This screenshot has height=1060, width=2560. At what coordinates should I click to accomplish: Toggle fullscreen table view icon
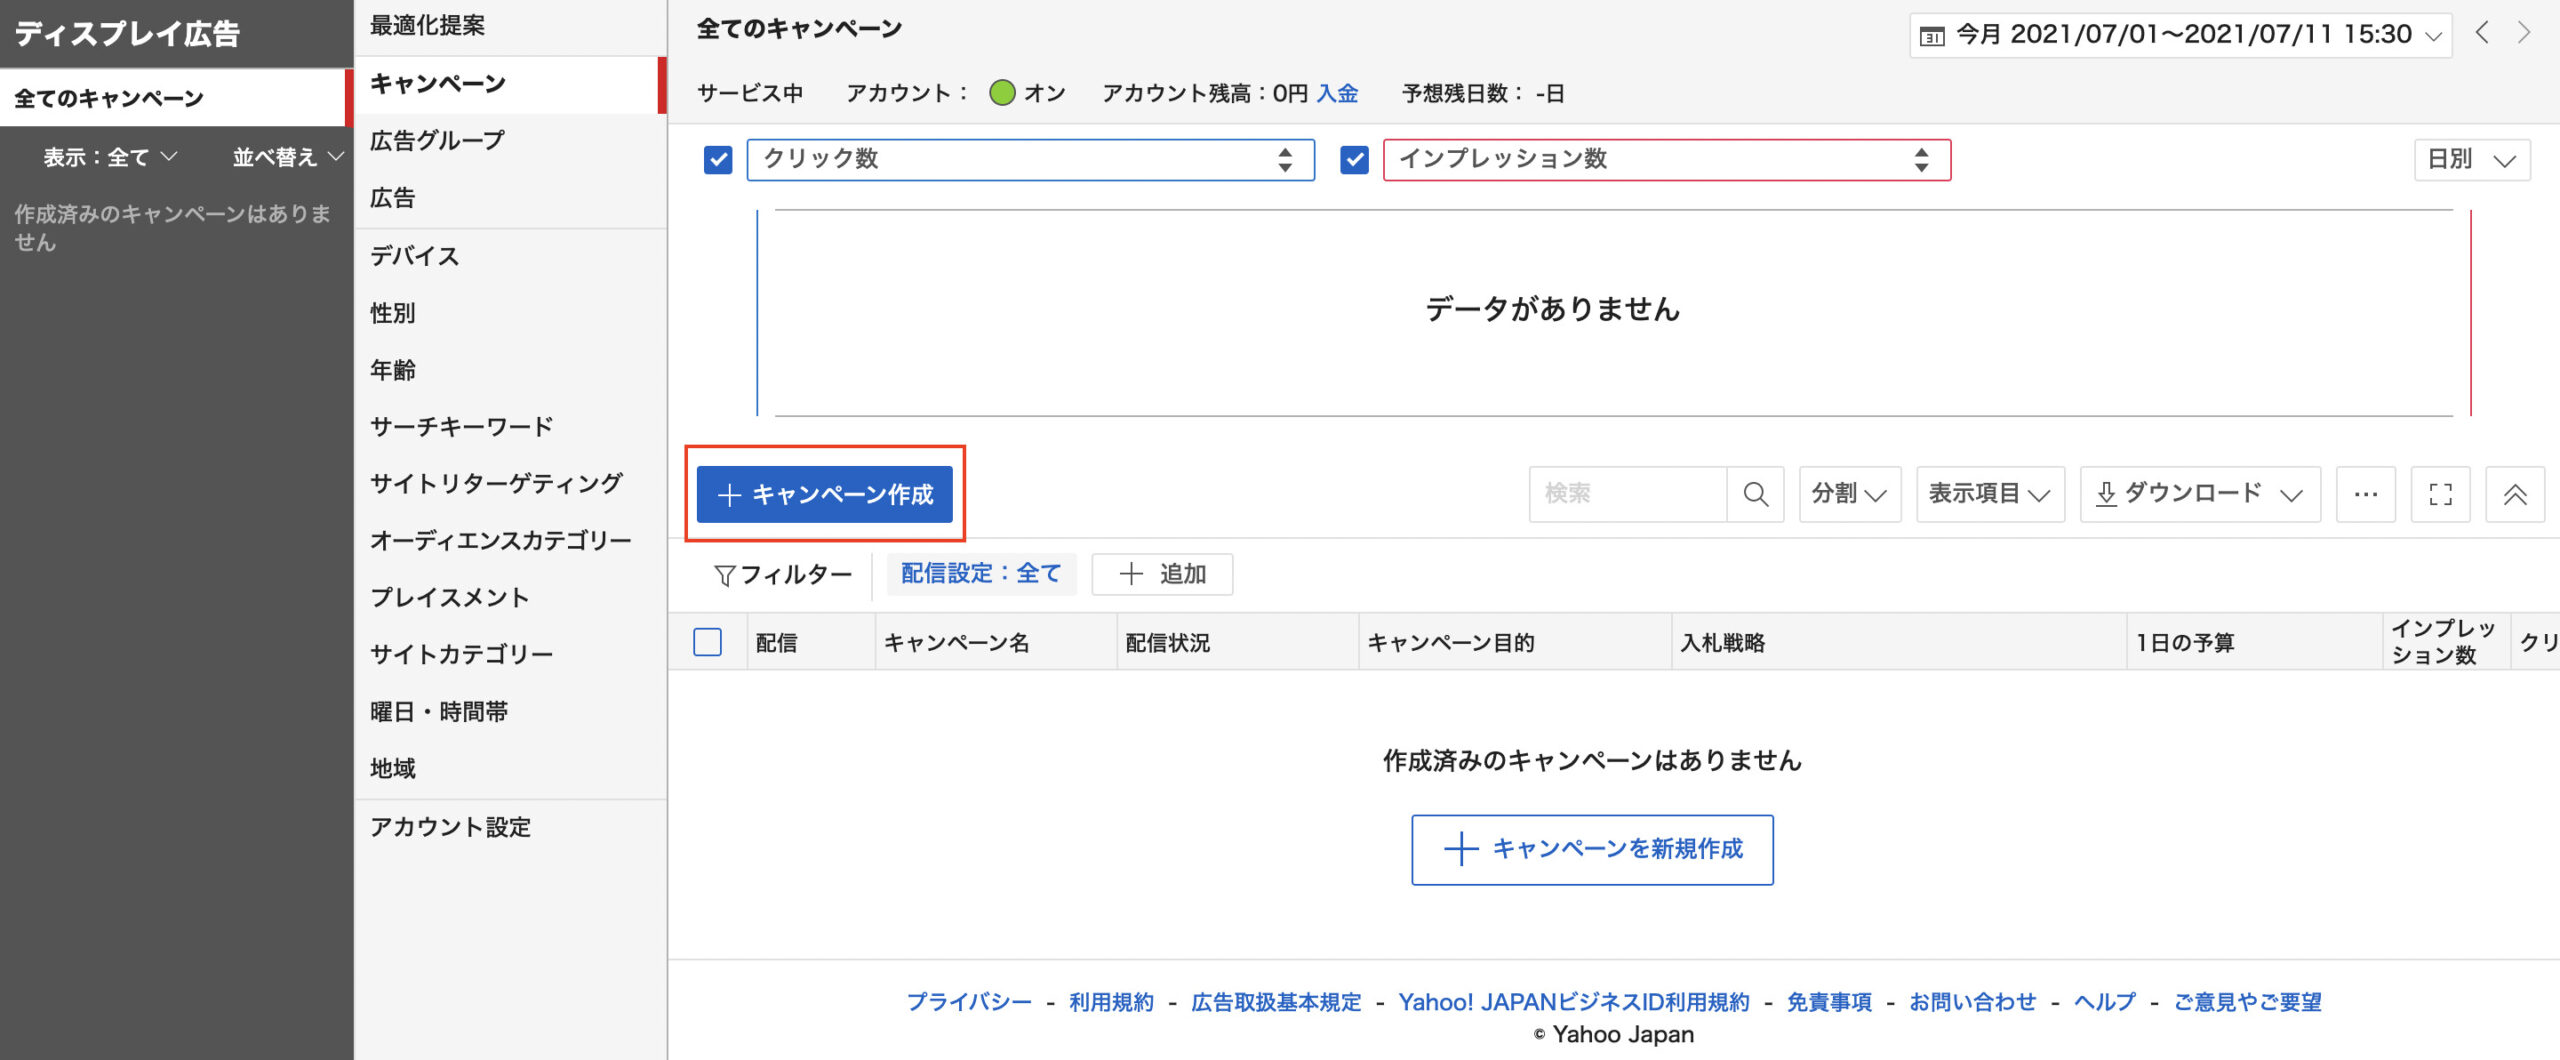point(2440,494)
